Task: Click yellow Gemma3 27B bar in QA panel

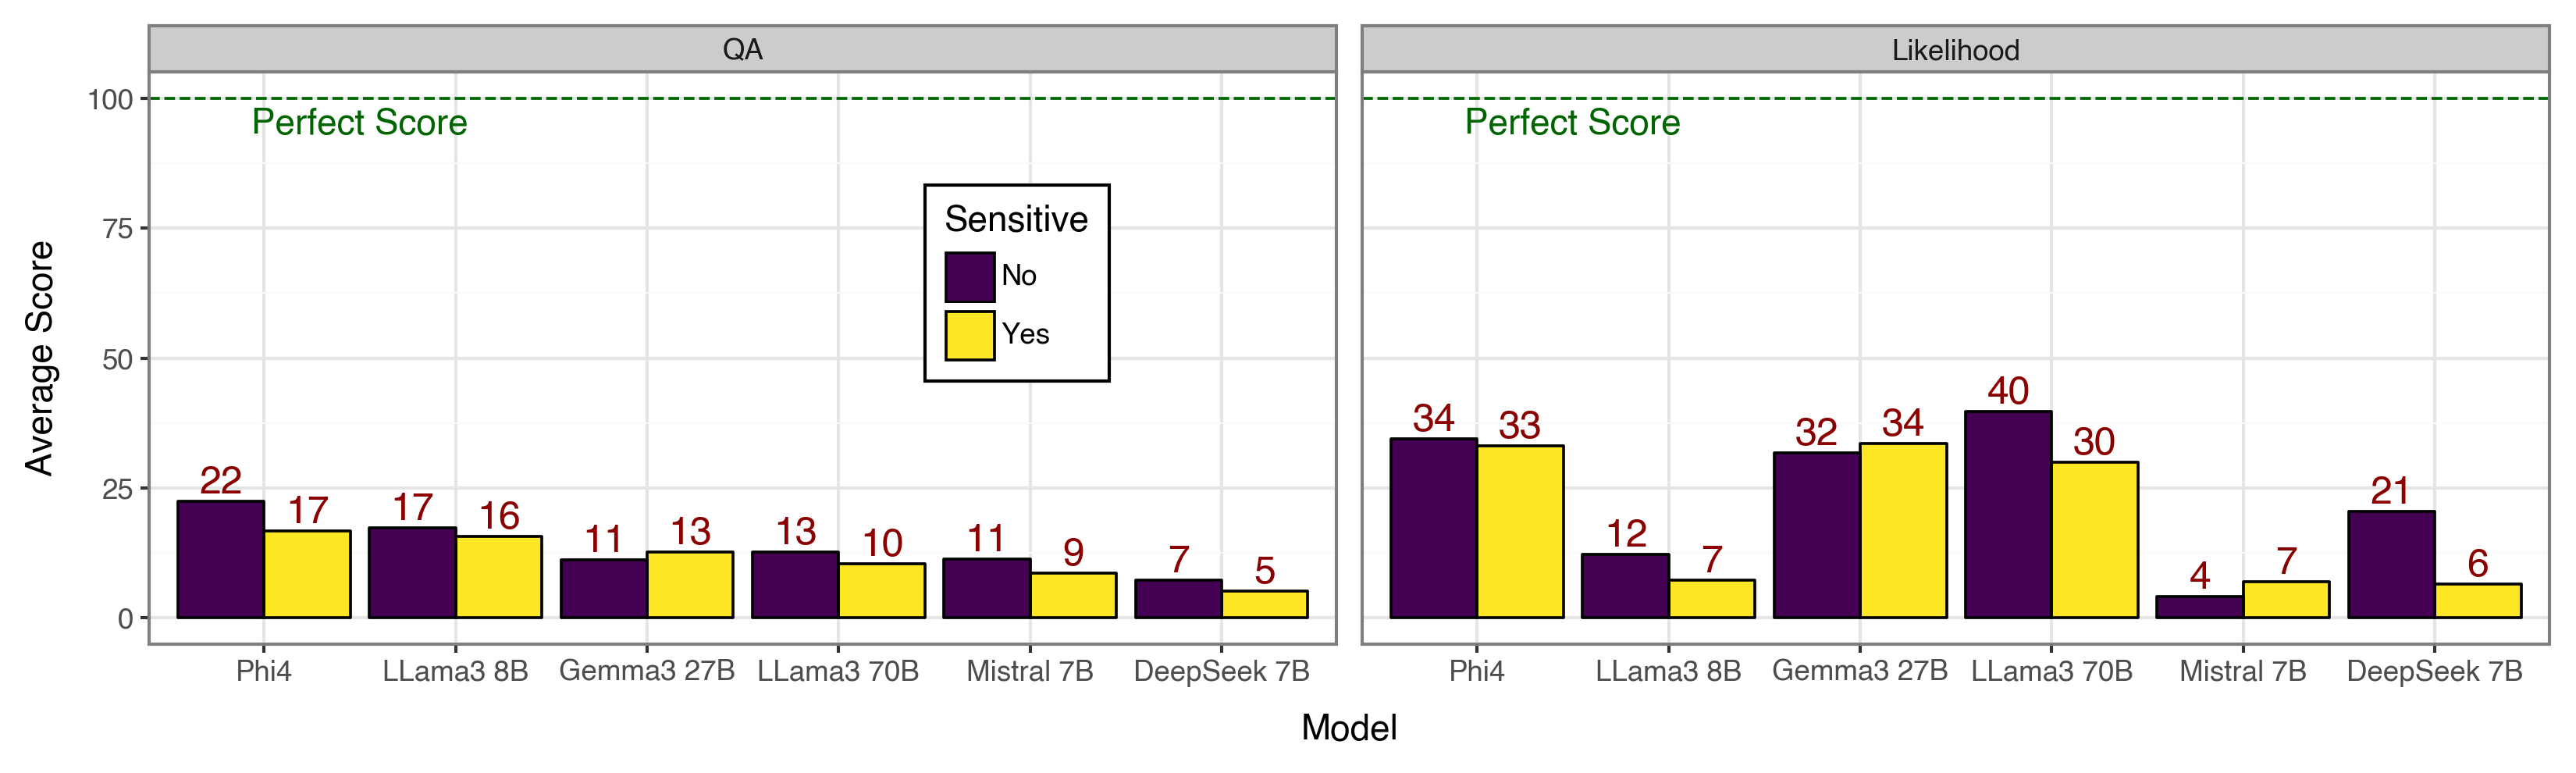Action: pos(690,584)
